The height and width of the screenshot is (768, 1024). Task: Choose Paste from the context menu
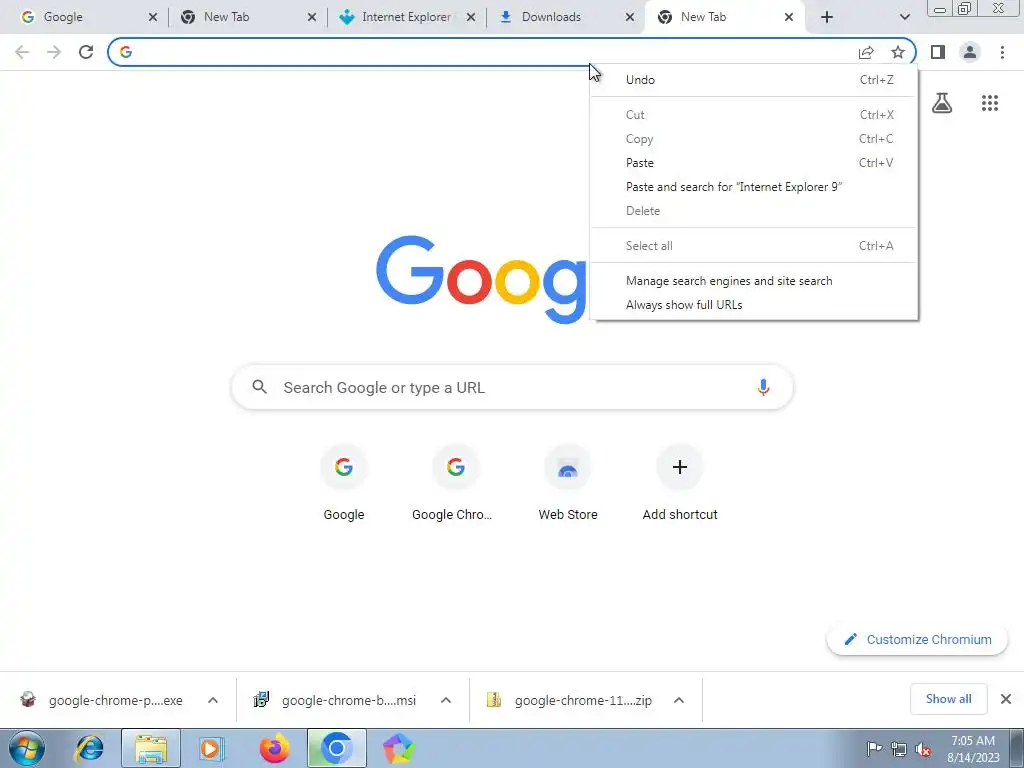754,163
